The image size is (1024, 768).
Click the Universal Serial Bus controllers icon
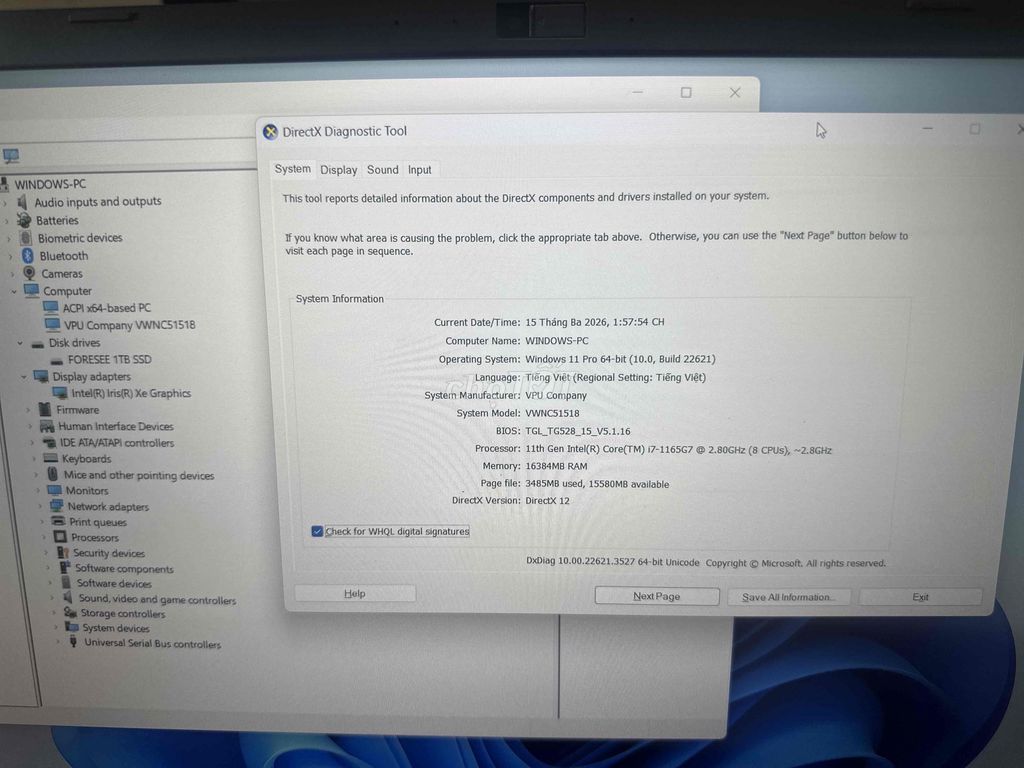73,643
